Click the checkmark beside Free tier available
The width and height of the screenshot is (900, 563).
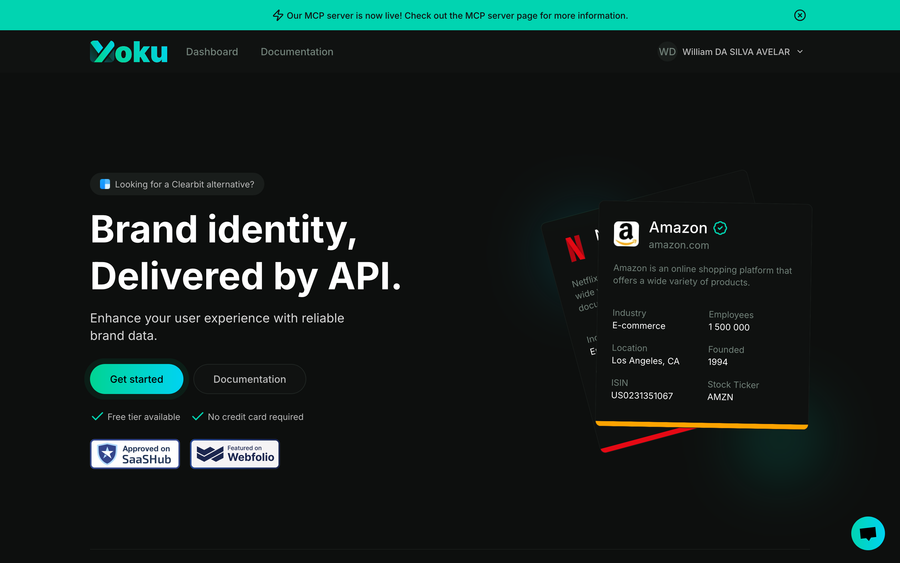[x=97, y=417]
